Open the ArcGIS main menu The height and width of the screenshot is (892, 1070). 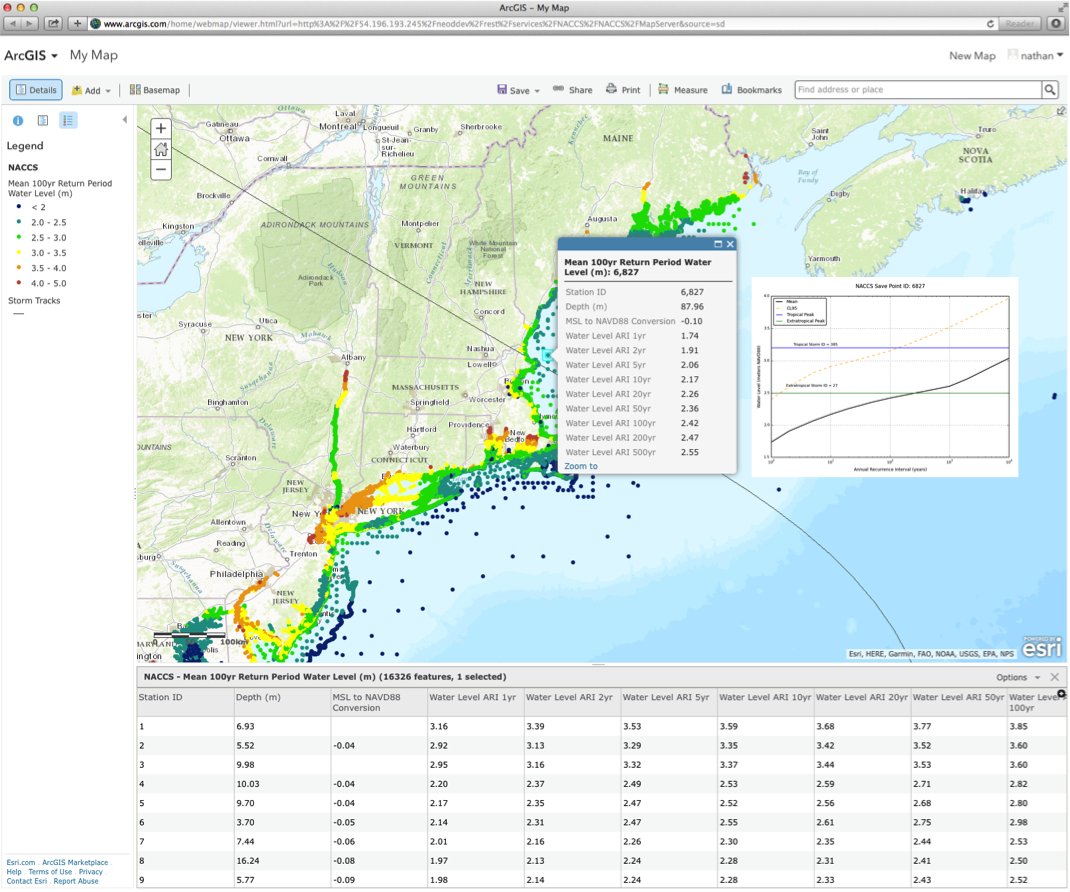click(x=31, y=56)
